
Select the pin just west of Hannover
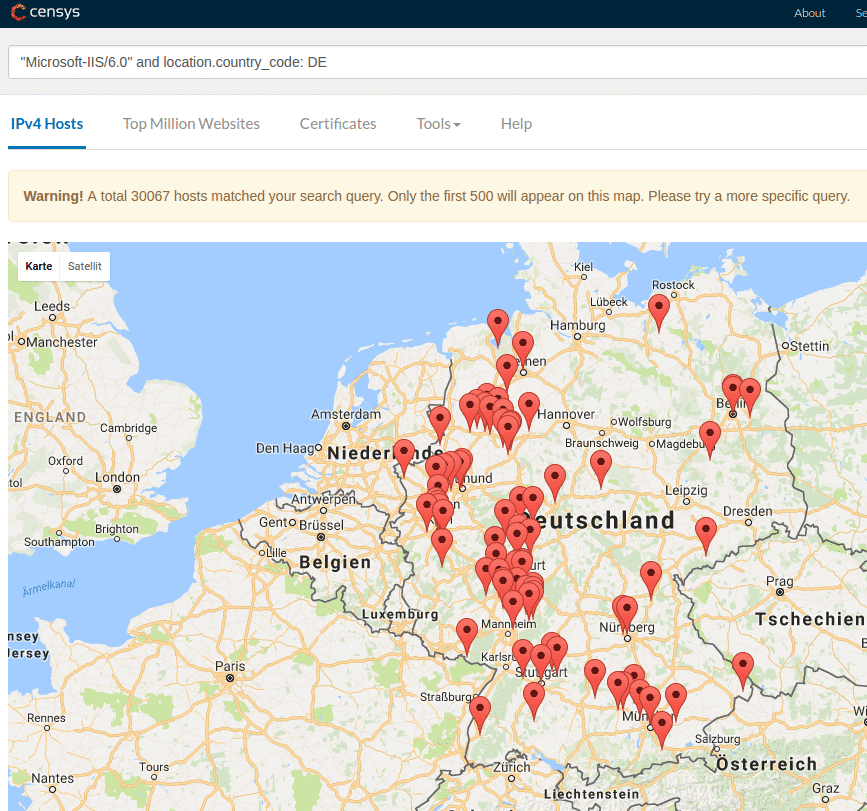(x=529, y=410)
